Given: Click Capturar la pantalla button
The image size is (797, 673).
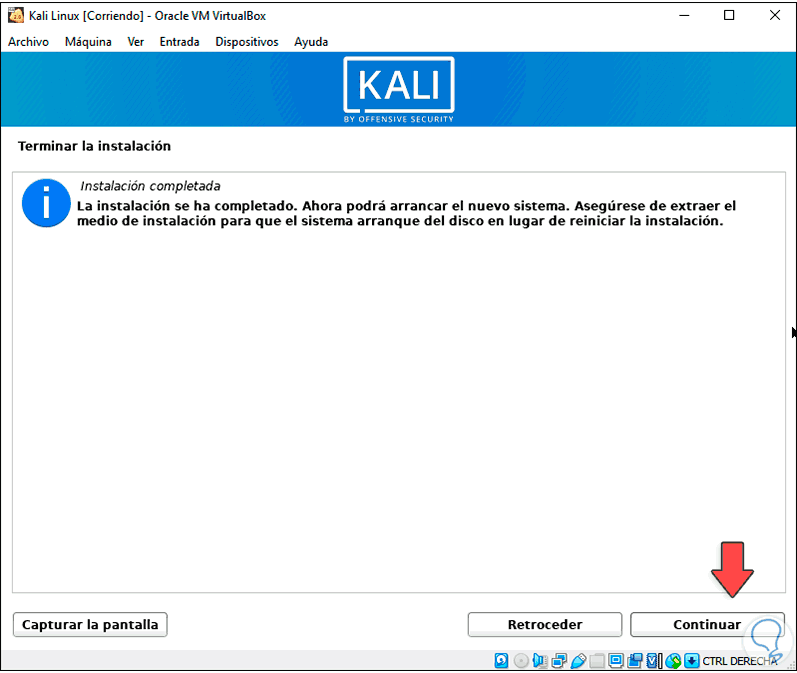Looking at the screenshot, I should coord(90,624).
